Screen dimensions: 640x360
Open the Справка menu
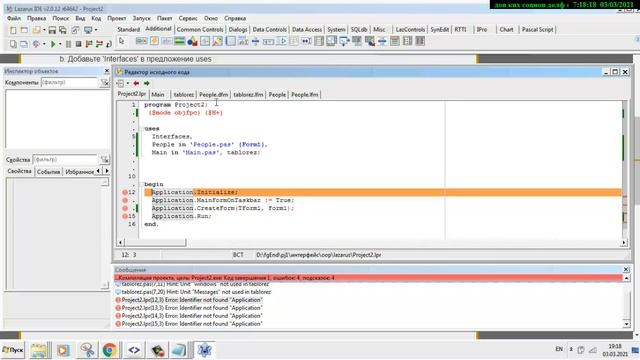pos(235,18)
